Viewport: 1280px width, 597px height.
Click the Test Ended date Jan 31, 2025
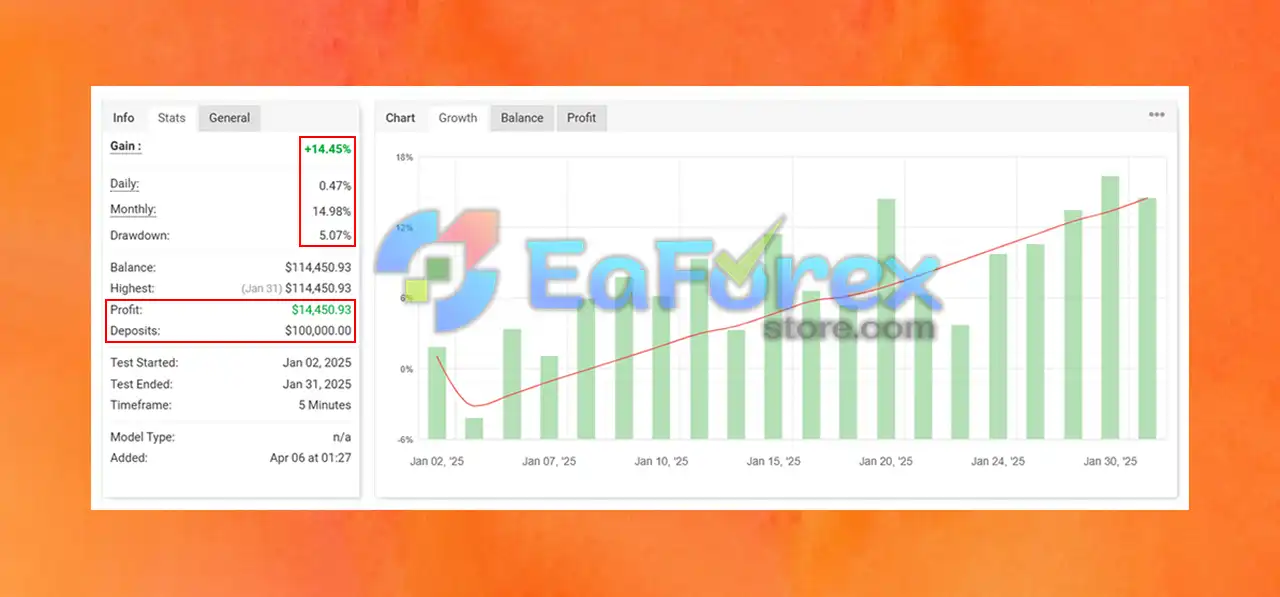pos(317,384)
